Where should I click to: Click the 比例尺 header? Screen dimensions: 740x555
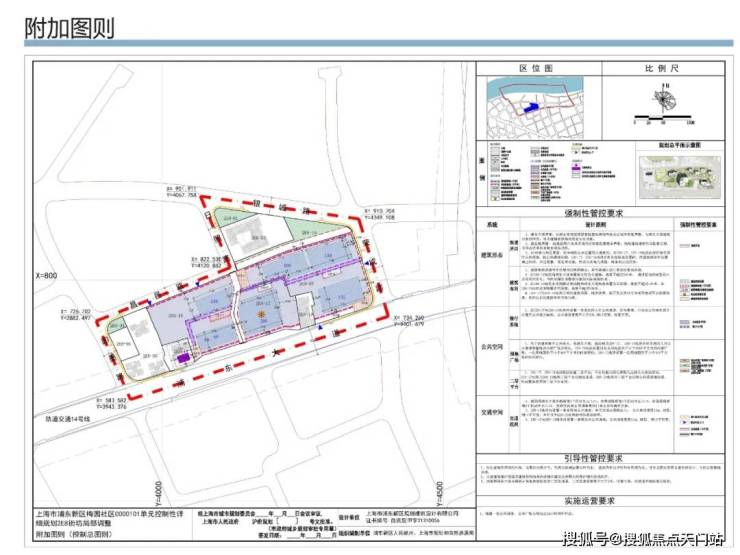click(x=662, y=68)
